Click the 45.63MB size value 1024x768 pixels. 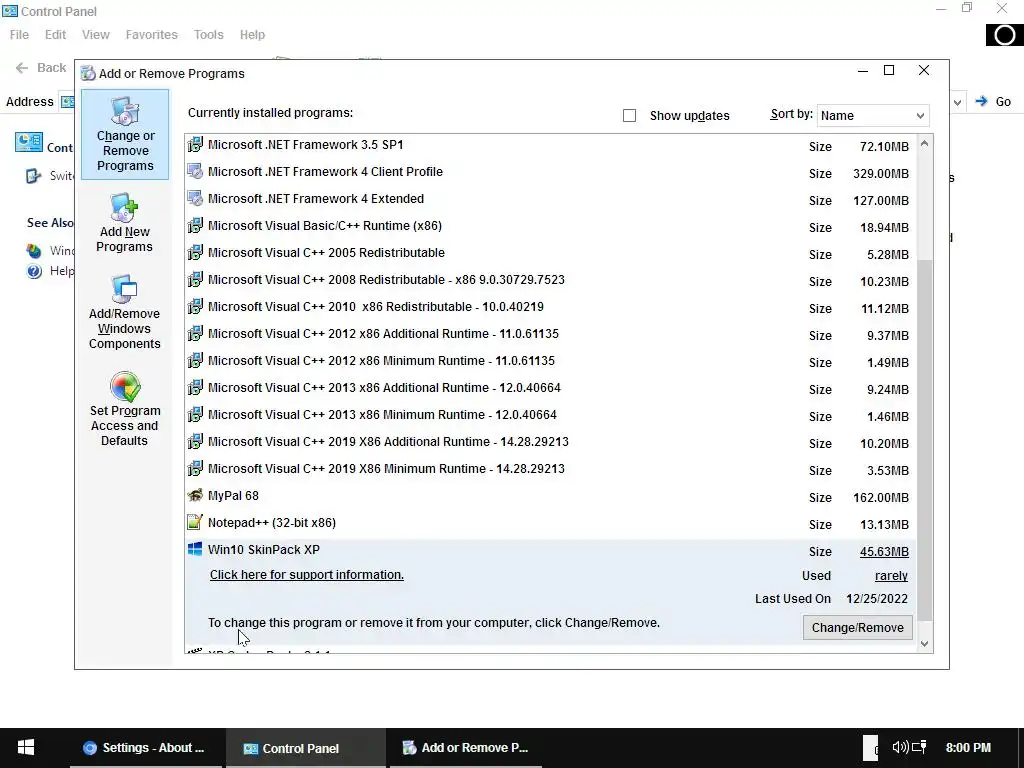[x=884, y=552]
